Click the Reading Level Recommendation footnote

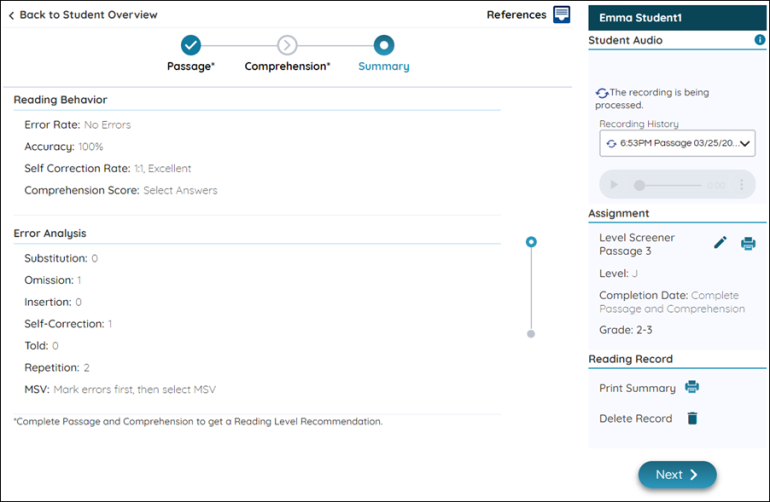coord(198,421)
